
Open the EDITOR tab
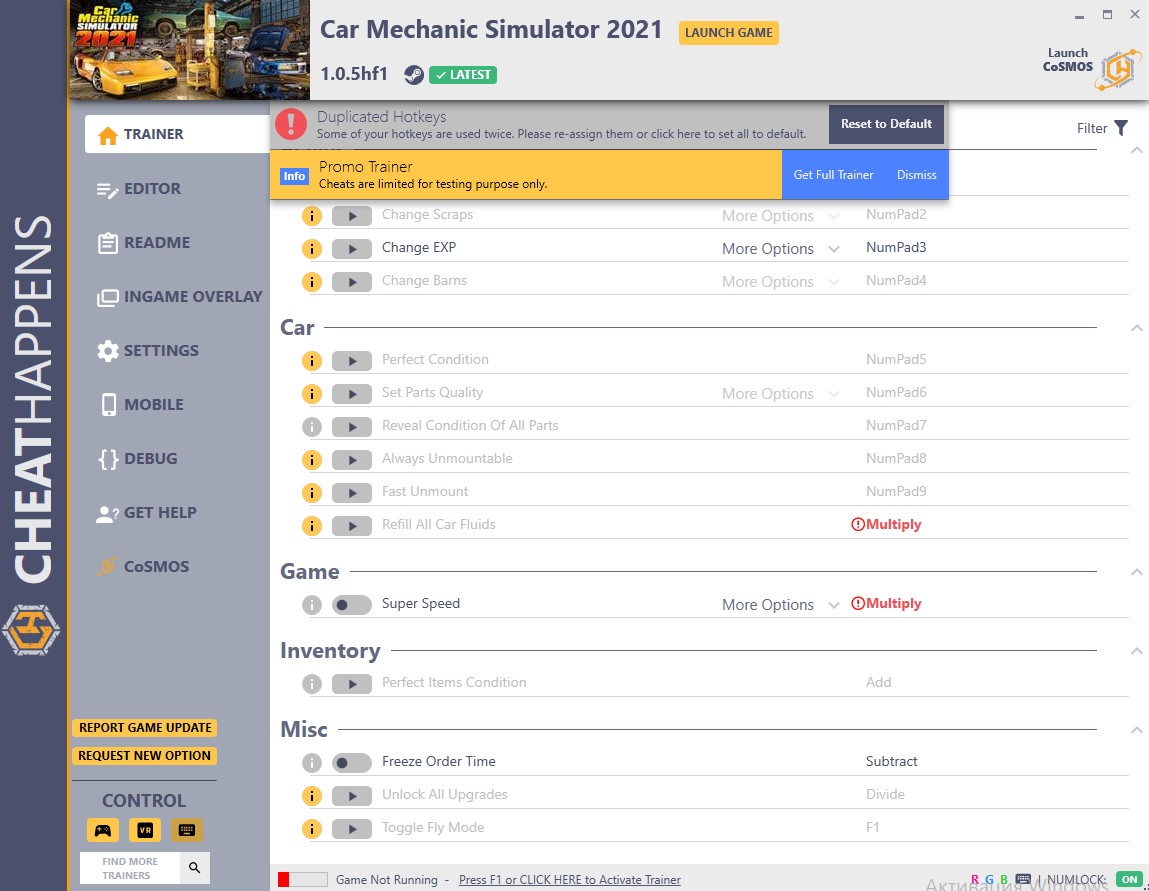coord(139,189)
